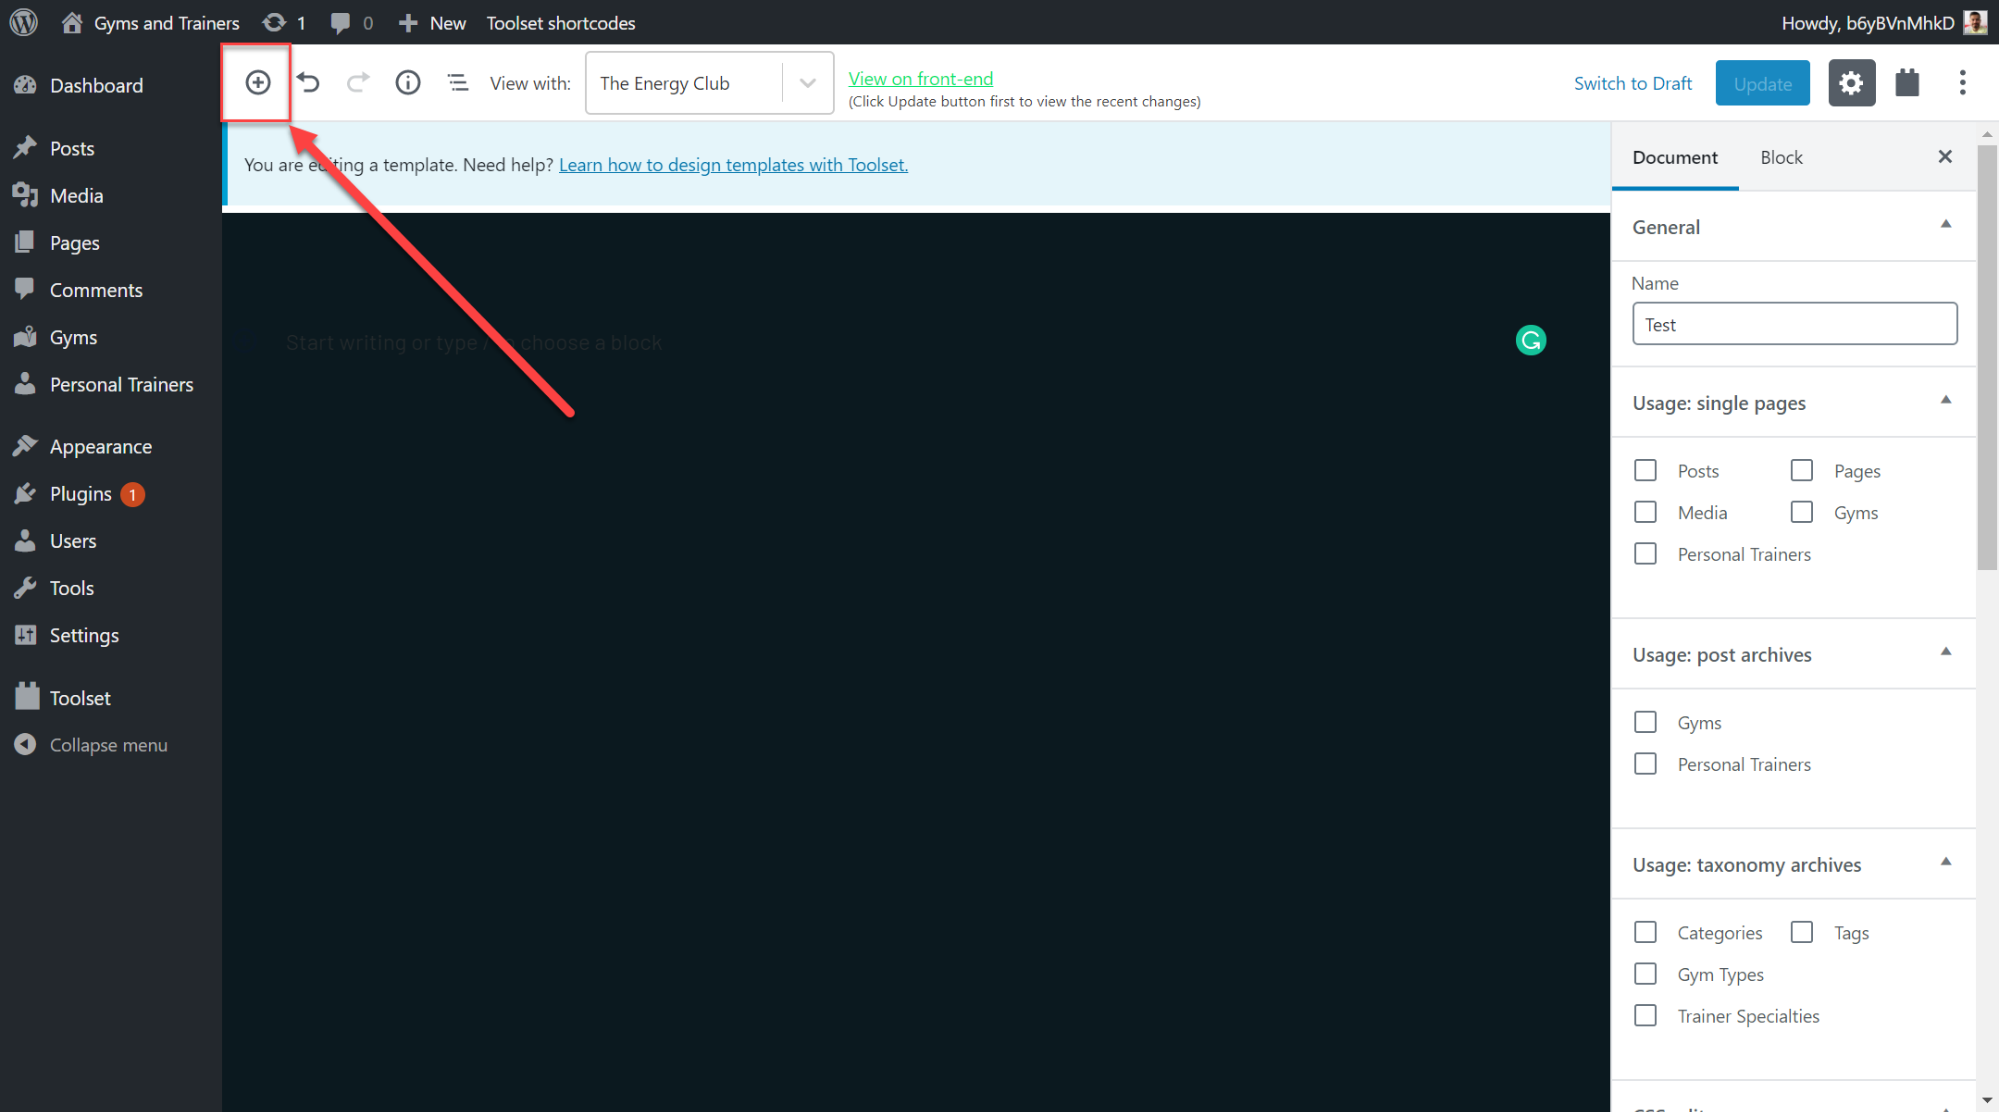The height and width of the screenshot is (1113, 1999).
Task: Click the Name field containing Test
Action: (x=1793, y=324)
